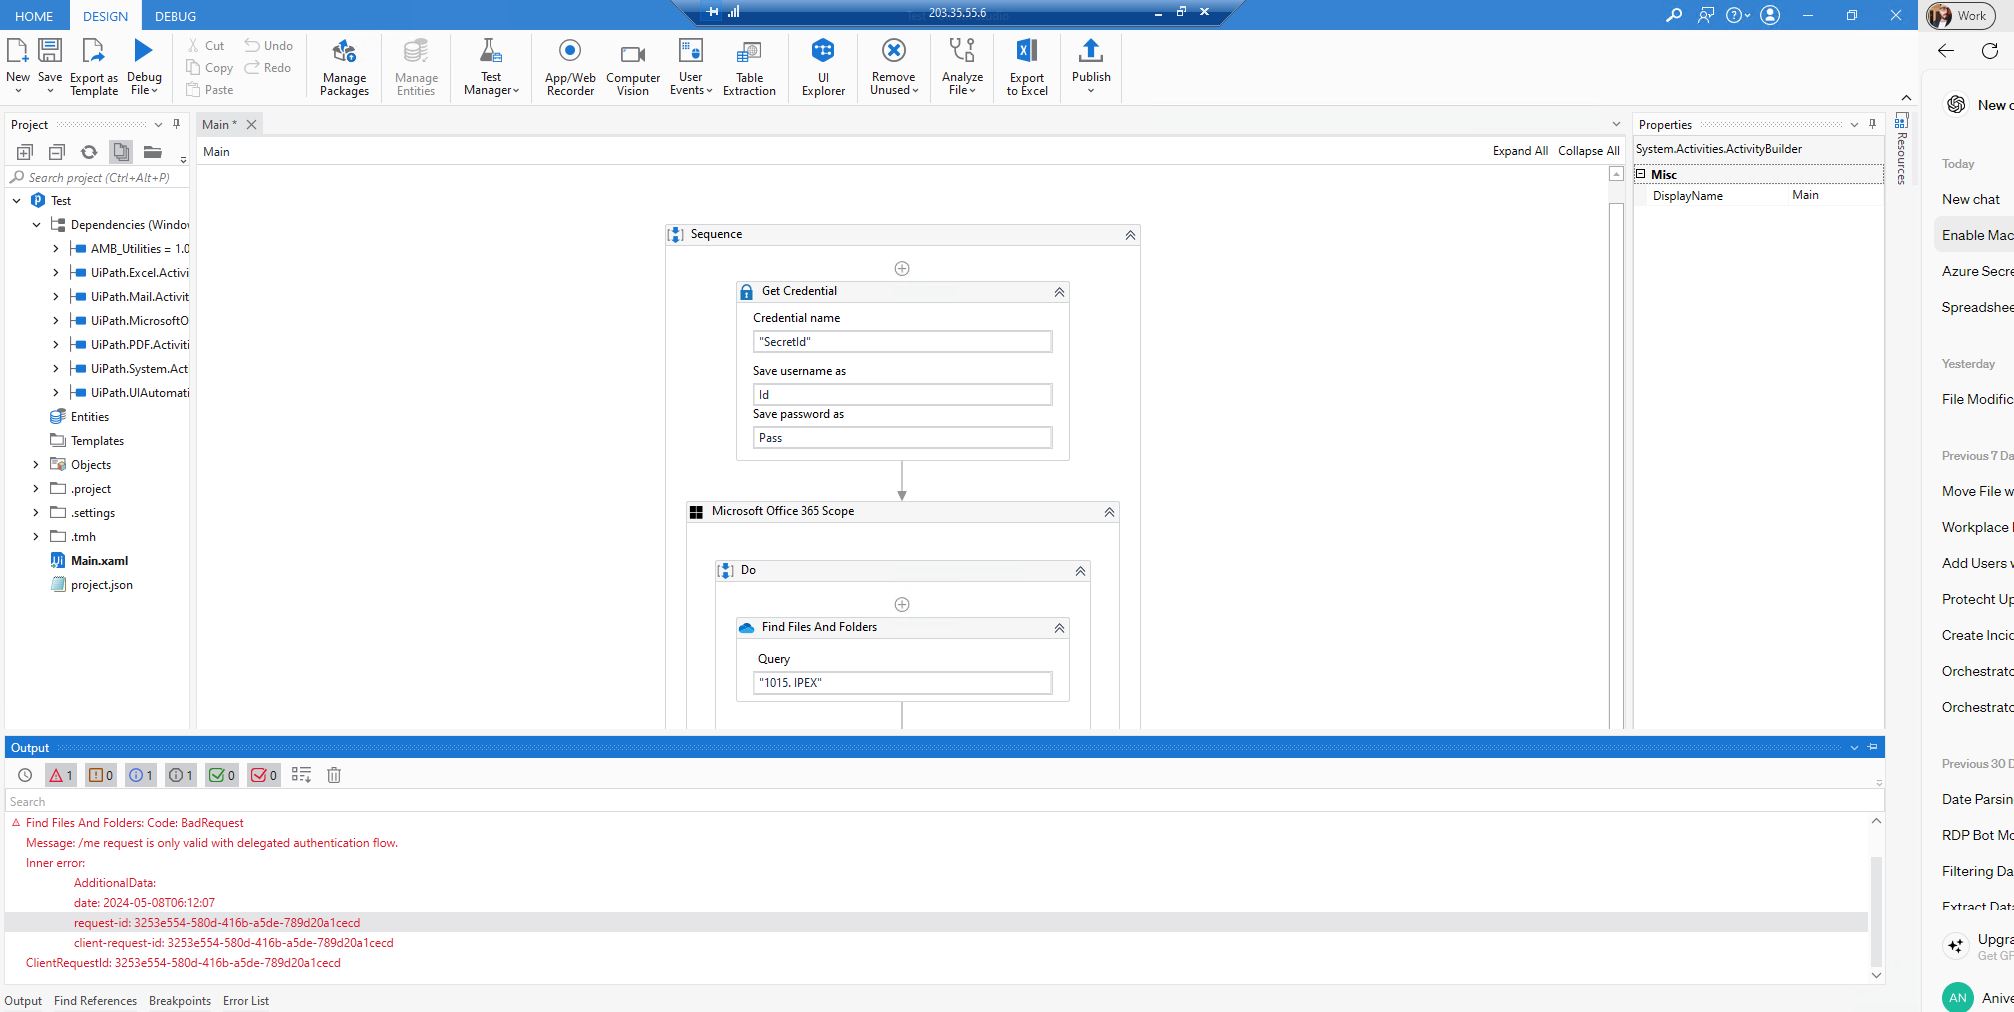Image resolution: width=2014 pixels, height=1012 pixels.
Task: Open the Find References bottom tab
Action: tap(95, 1001)
